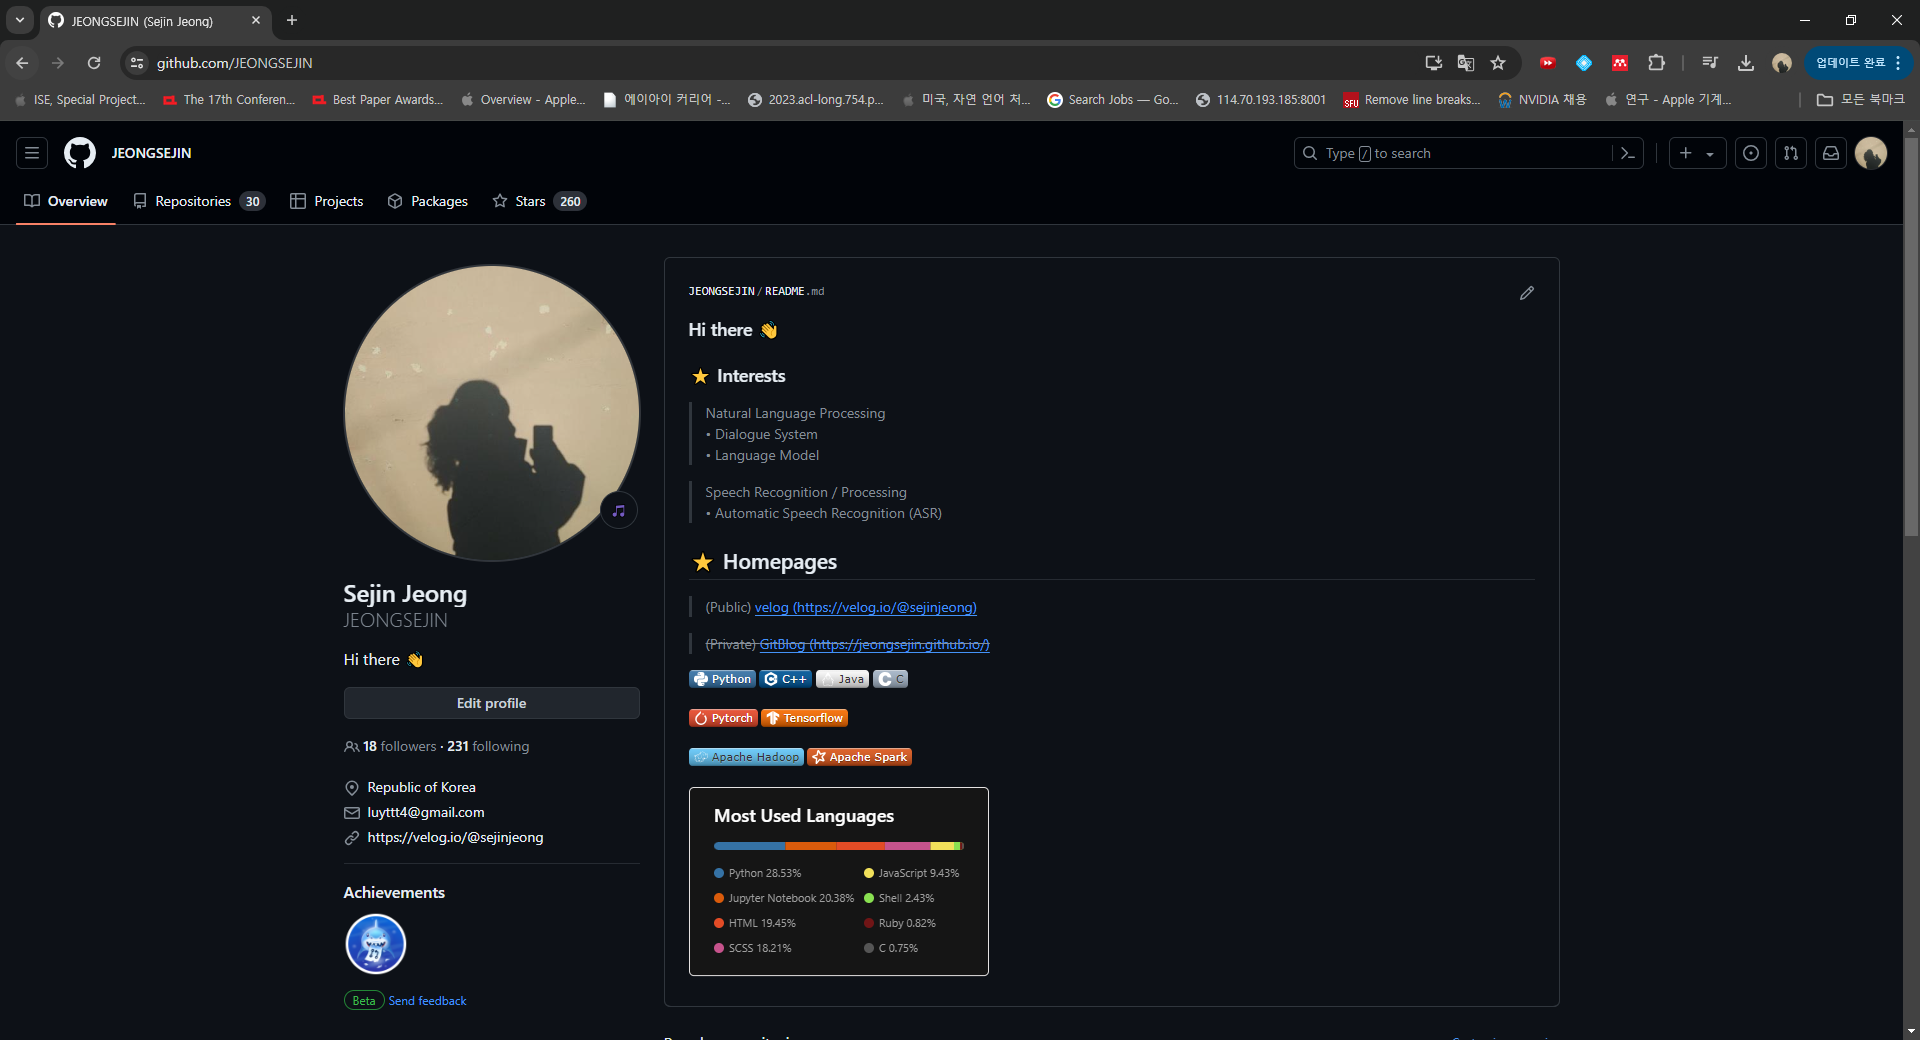Open the translate page icon in address bar
The width and height of the screenshot is (1920, 1040).
point(1466,63)
